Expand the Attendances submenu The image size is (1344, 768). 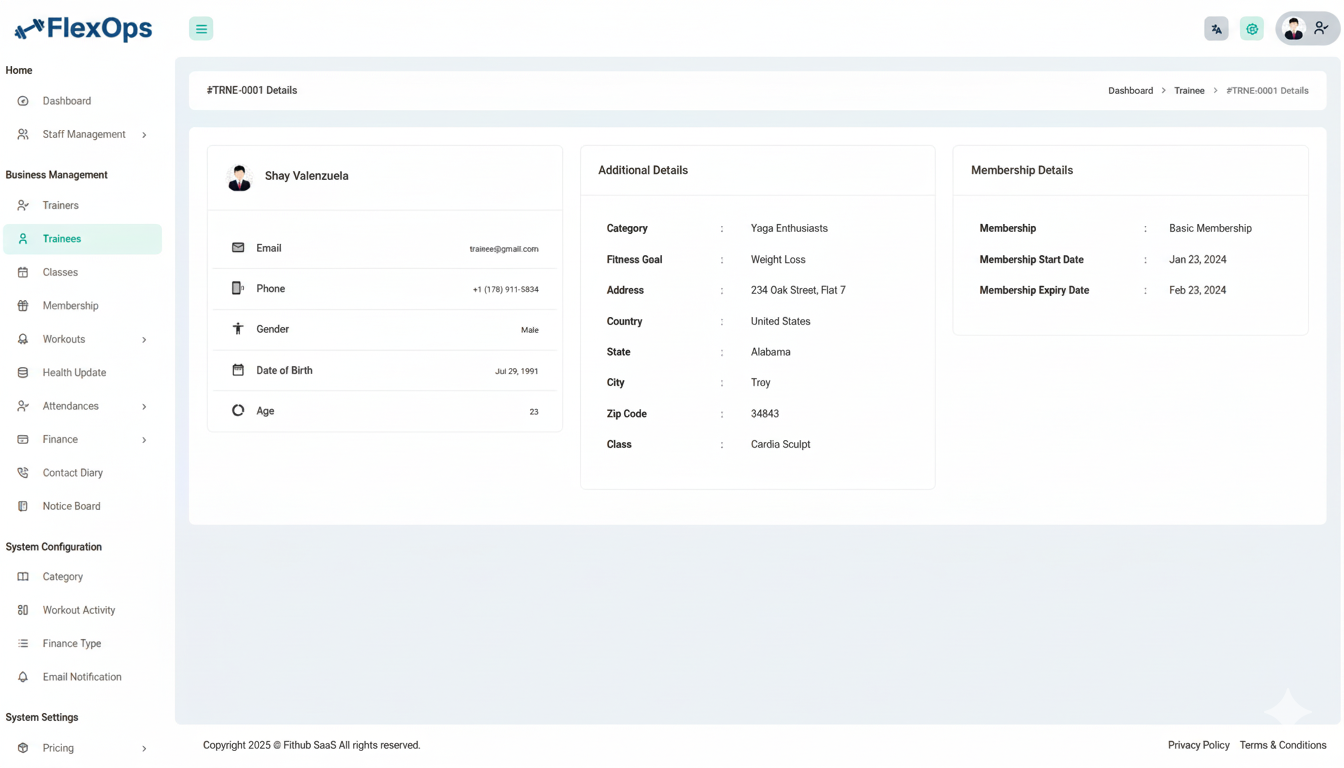144,407
